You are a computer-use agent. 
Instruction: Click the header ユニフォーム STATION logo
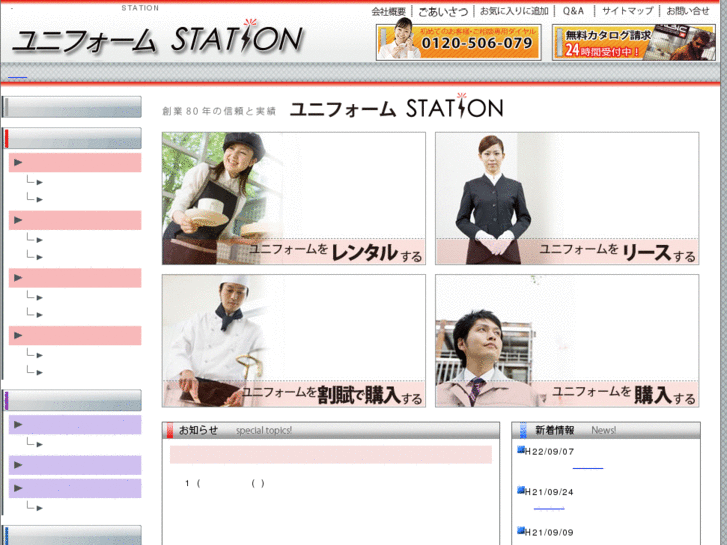pyautogui.click(x=158, y=39)
